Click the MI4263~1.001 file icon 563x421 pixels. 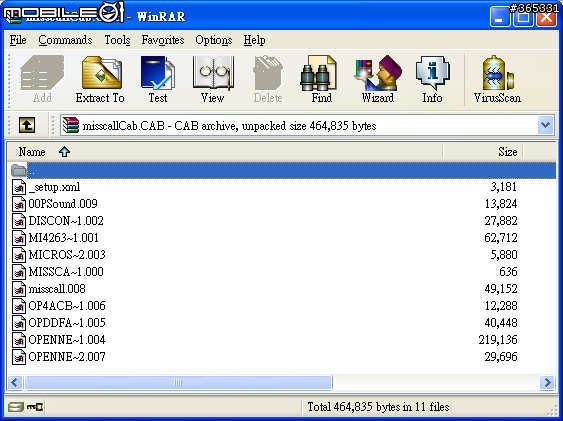19,238
